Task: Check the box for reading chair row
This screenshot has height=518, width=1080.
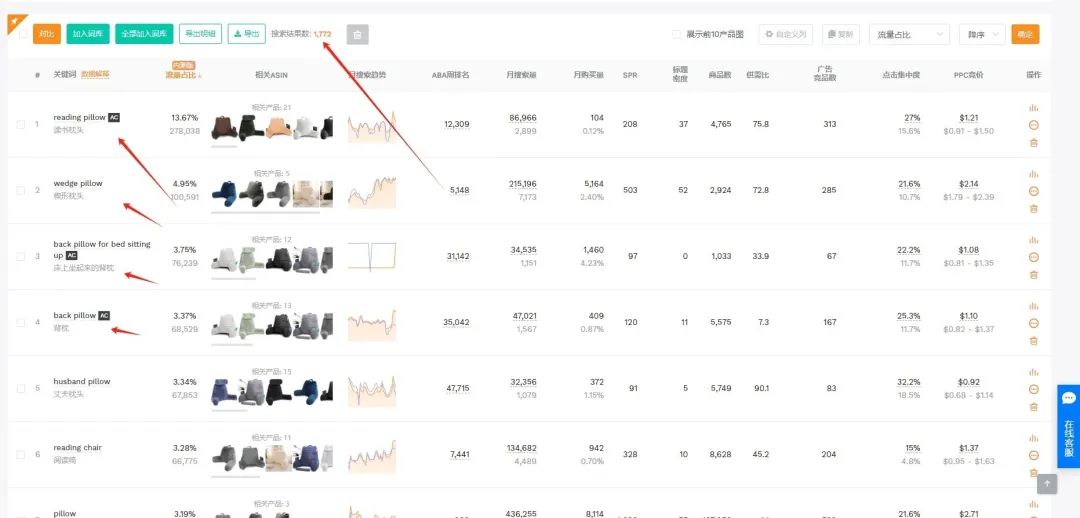Action: coord(21,455)
